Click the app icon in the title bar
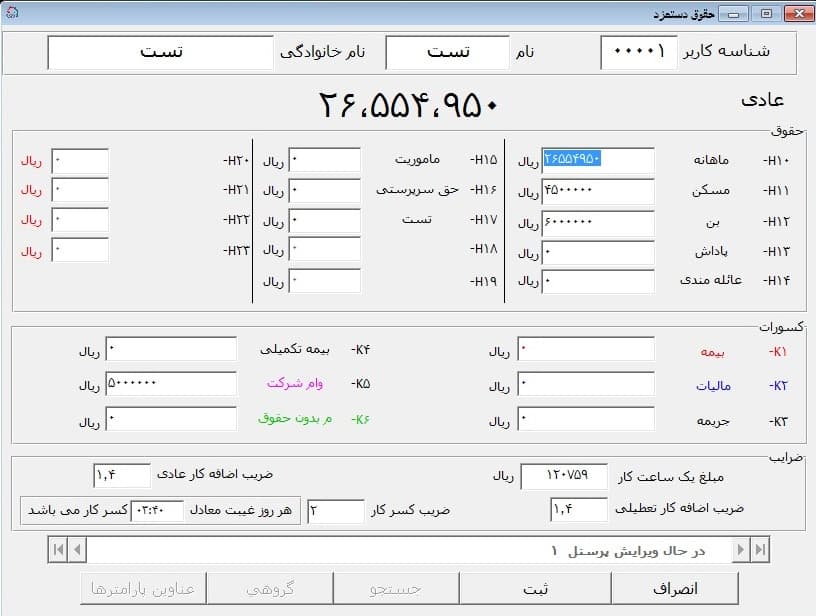The height and width of the screenshot is (616, 816). pos(11,12)
